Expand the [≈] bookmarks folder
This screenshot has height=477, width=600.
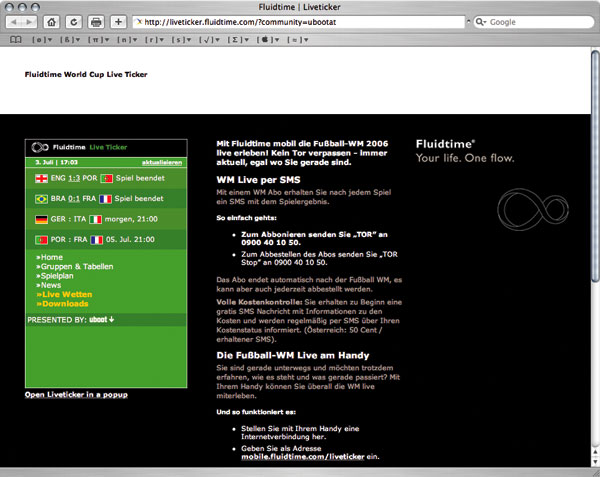(298, 40)
